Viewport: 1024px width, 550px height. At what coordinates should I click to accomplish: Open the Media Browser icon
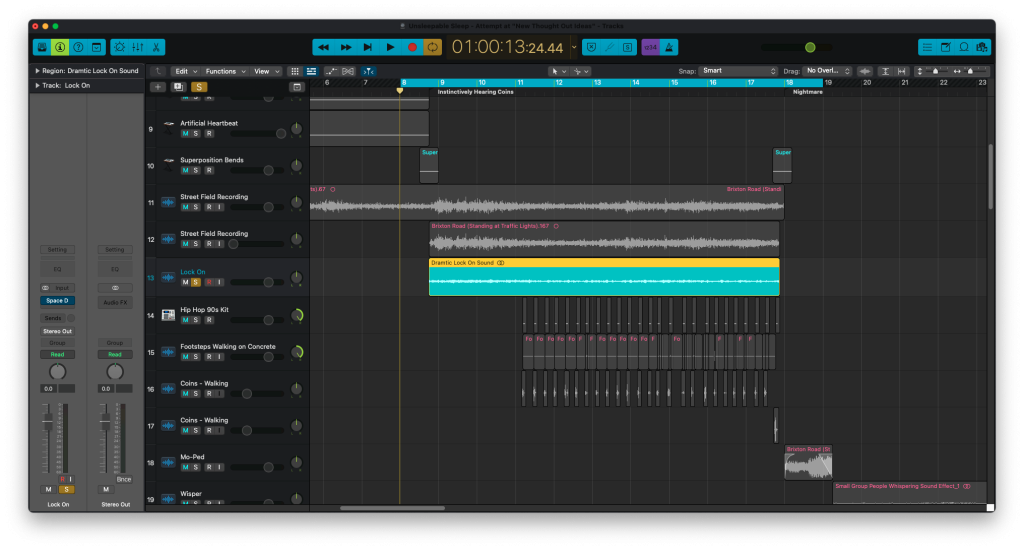982,47
